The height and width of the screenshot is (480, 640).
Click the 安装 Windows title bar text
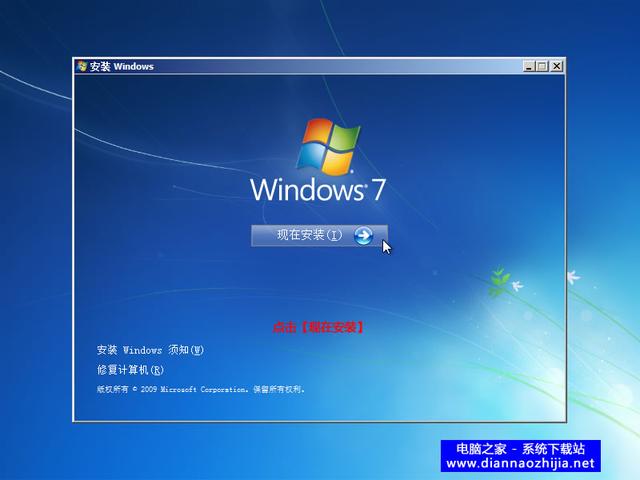pyautogui.click(x=122, y=67)
